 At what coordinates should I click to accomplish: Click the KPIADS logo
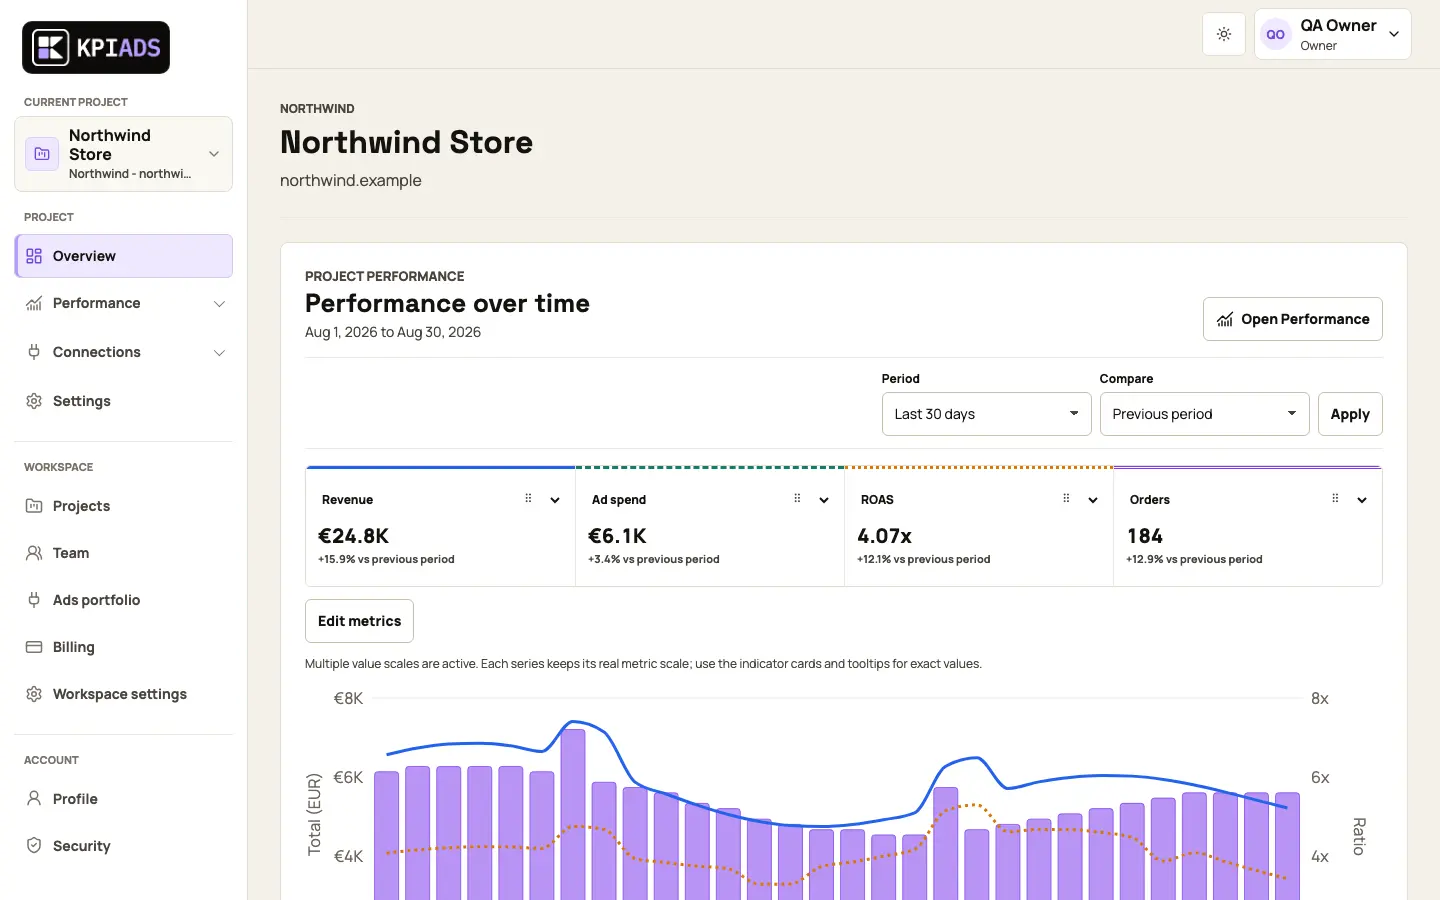96,47
